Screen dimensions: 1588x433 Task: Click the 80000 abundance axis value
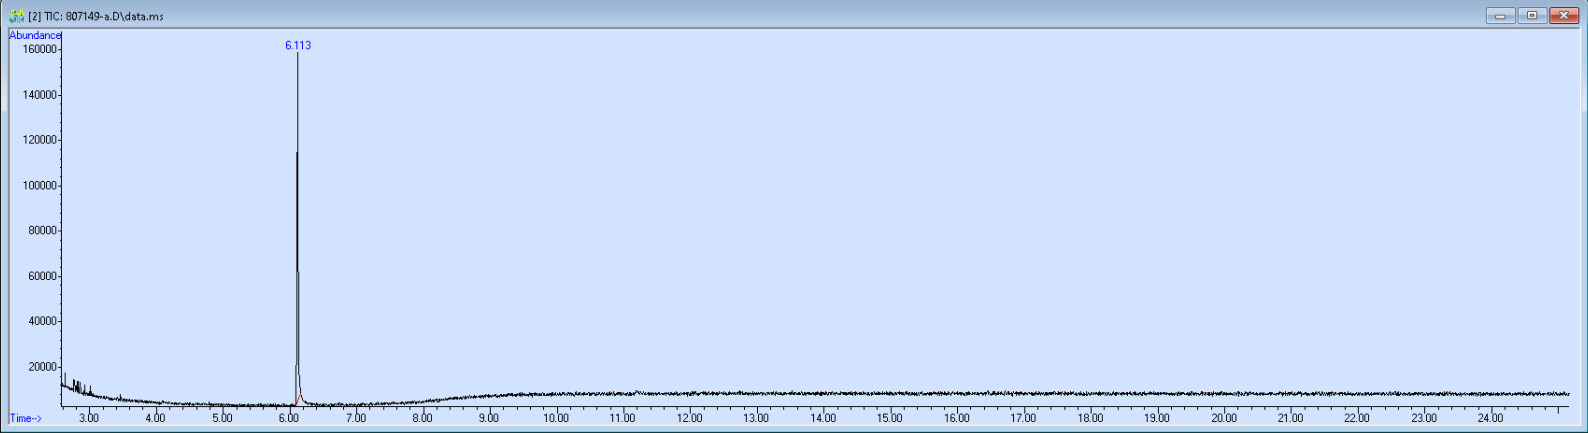coord(43,231)
